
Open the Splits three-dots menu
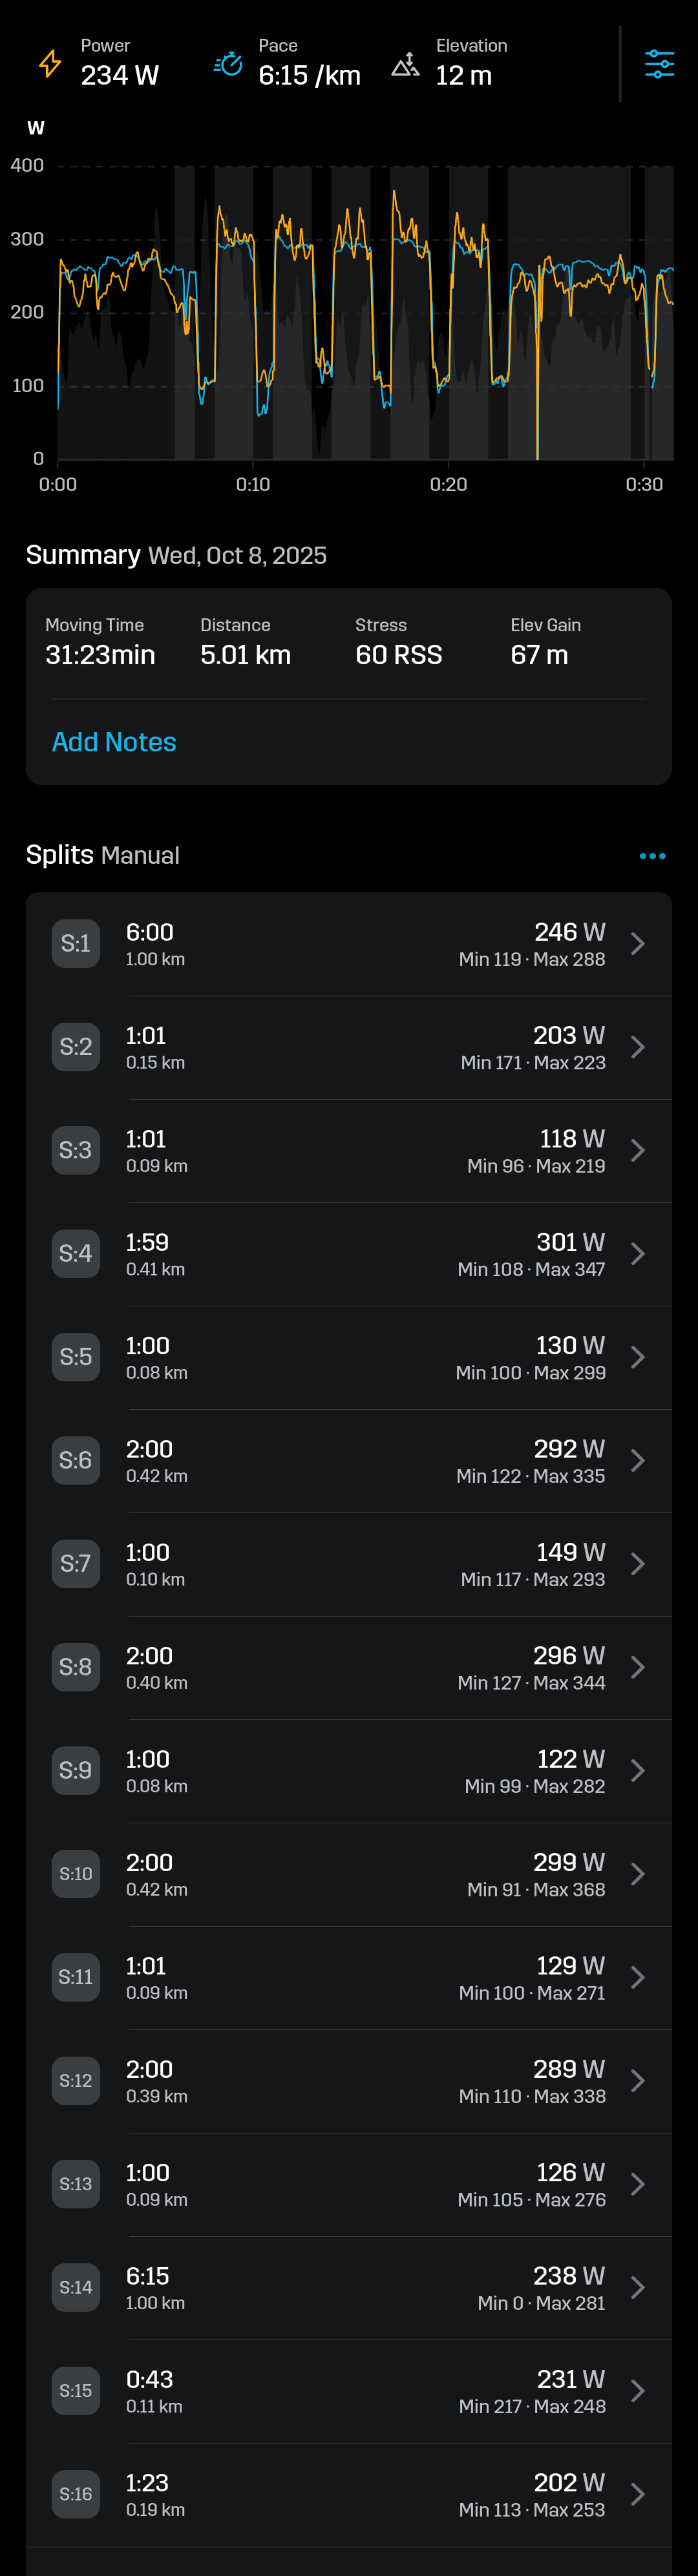652,856
